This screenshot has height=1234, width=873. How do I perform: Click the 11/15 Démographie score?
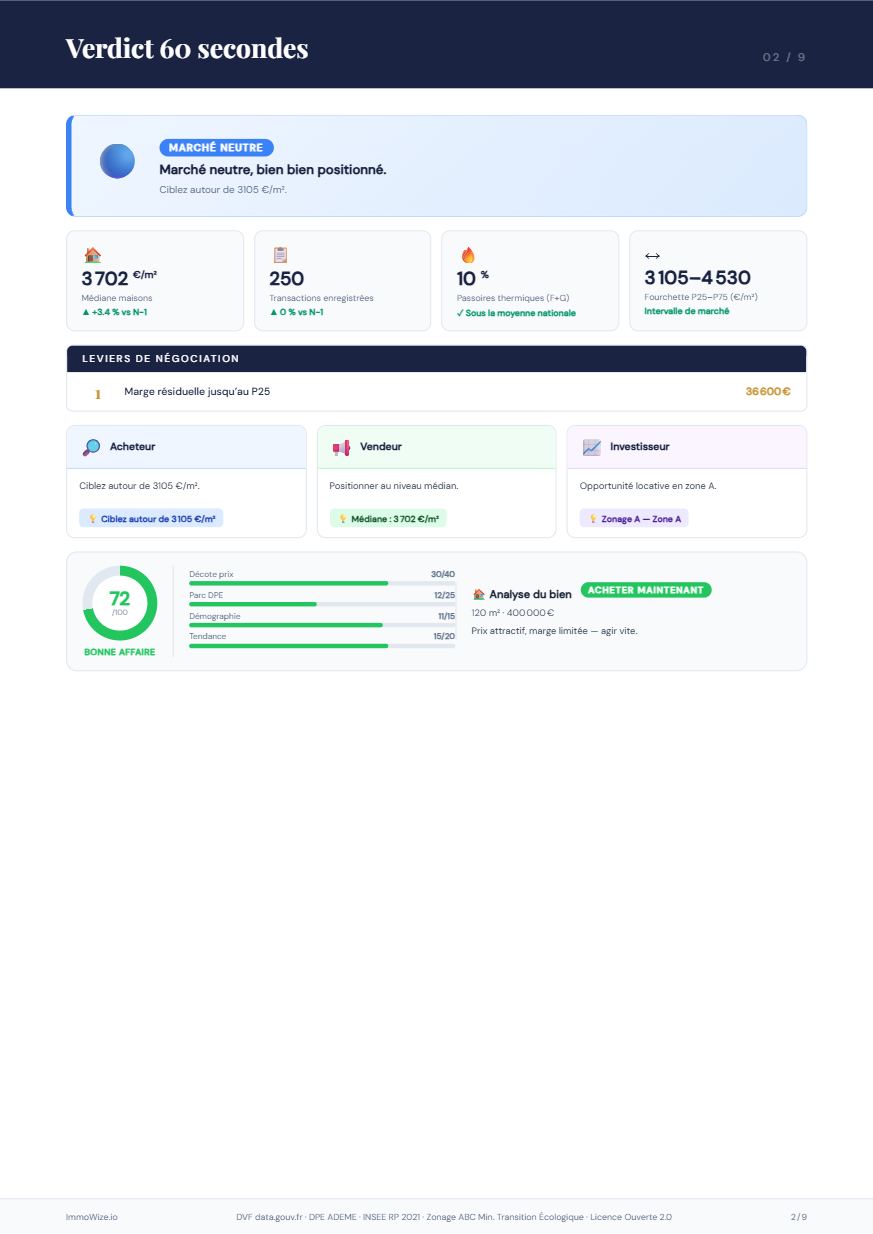click(446, 616)
